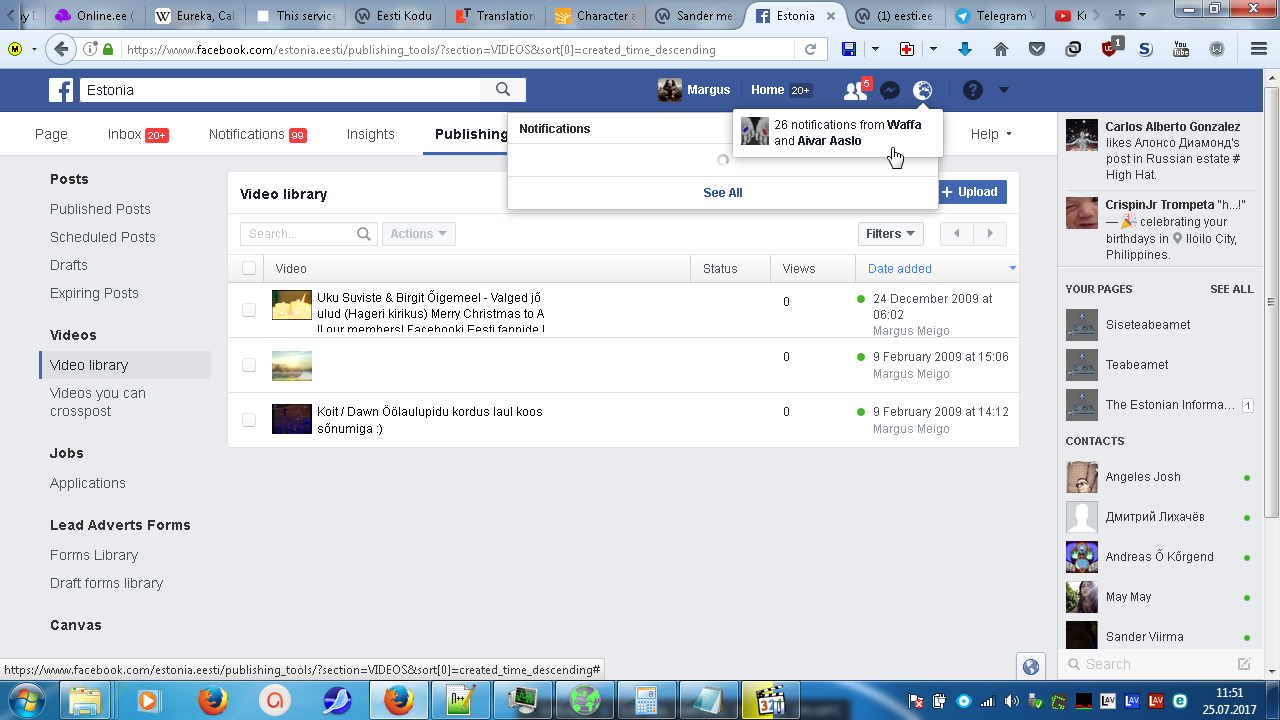Viewport: 1280px width, 720px height.
Task: Switch to the Telegram browser tab
Action: pyautogui.click(x=996, y=16)
